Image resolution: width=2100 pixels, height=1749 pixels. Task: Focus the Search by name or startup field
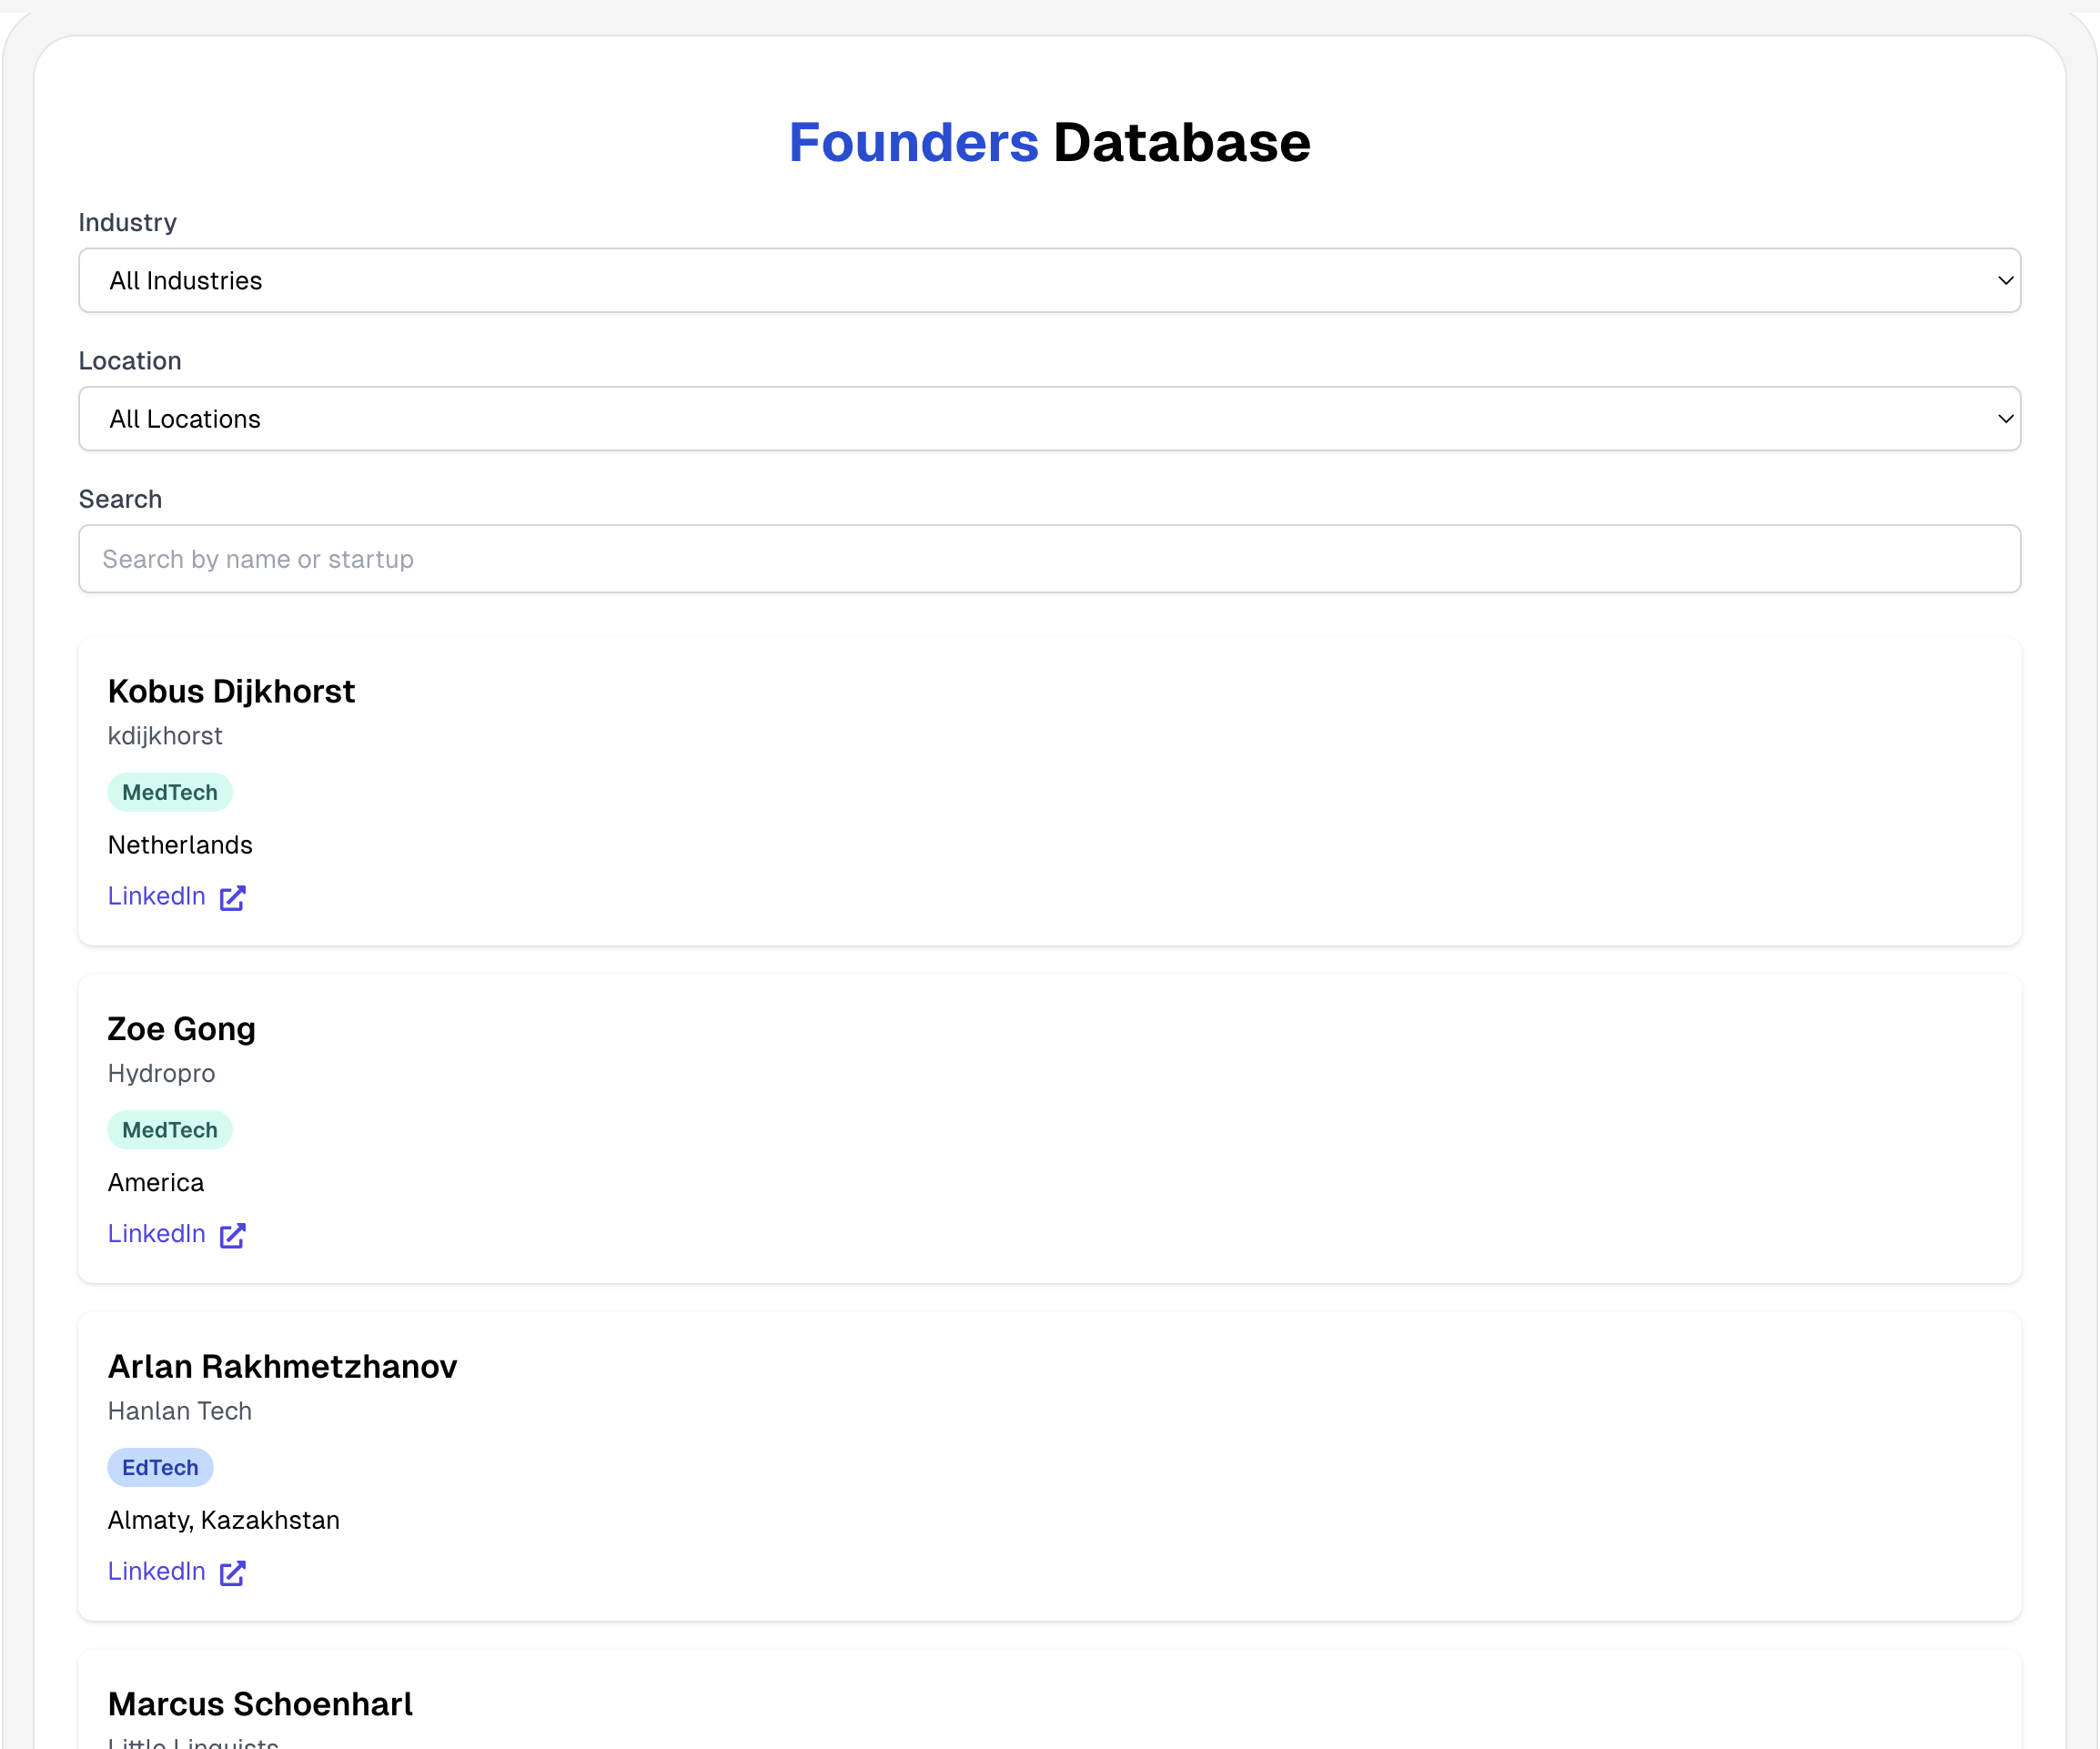click(x=1048, y=559)
